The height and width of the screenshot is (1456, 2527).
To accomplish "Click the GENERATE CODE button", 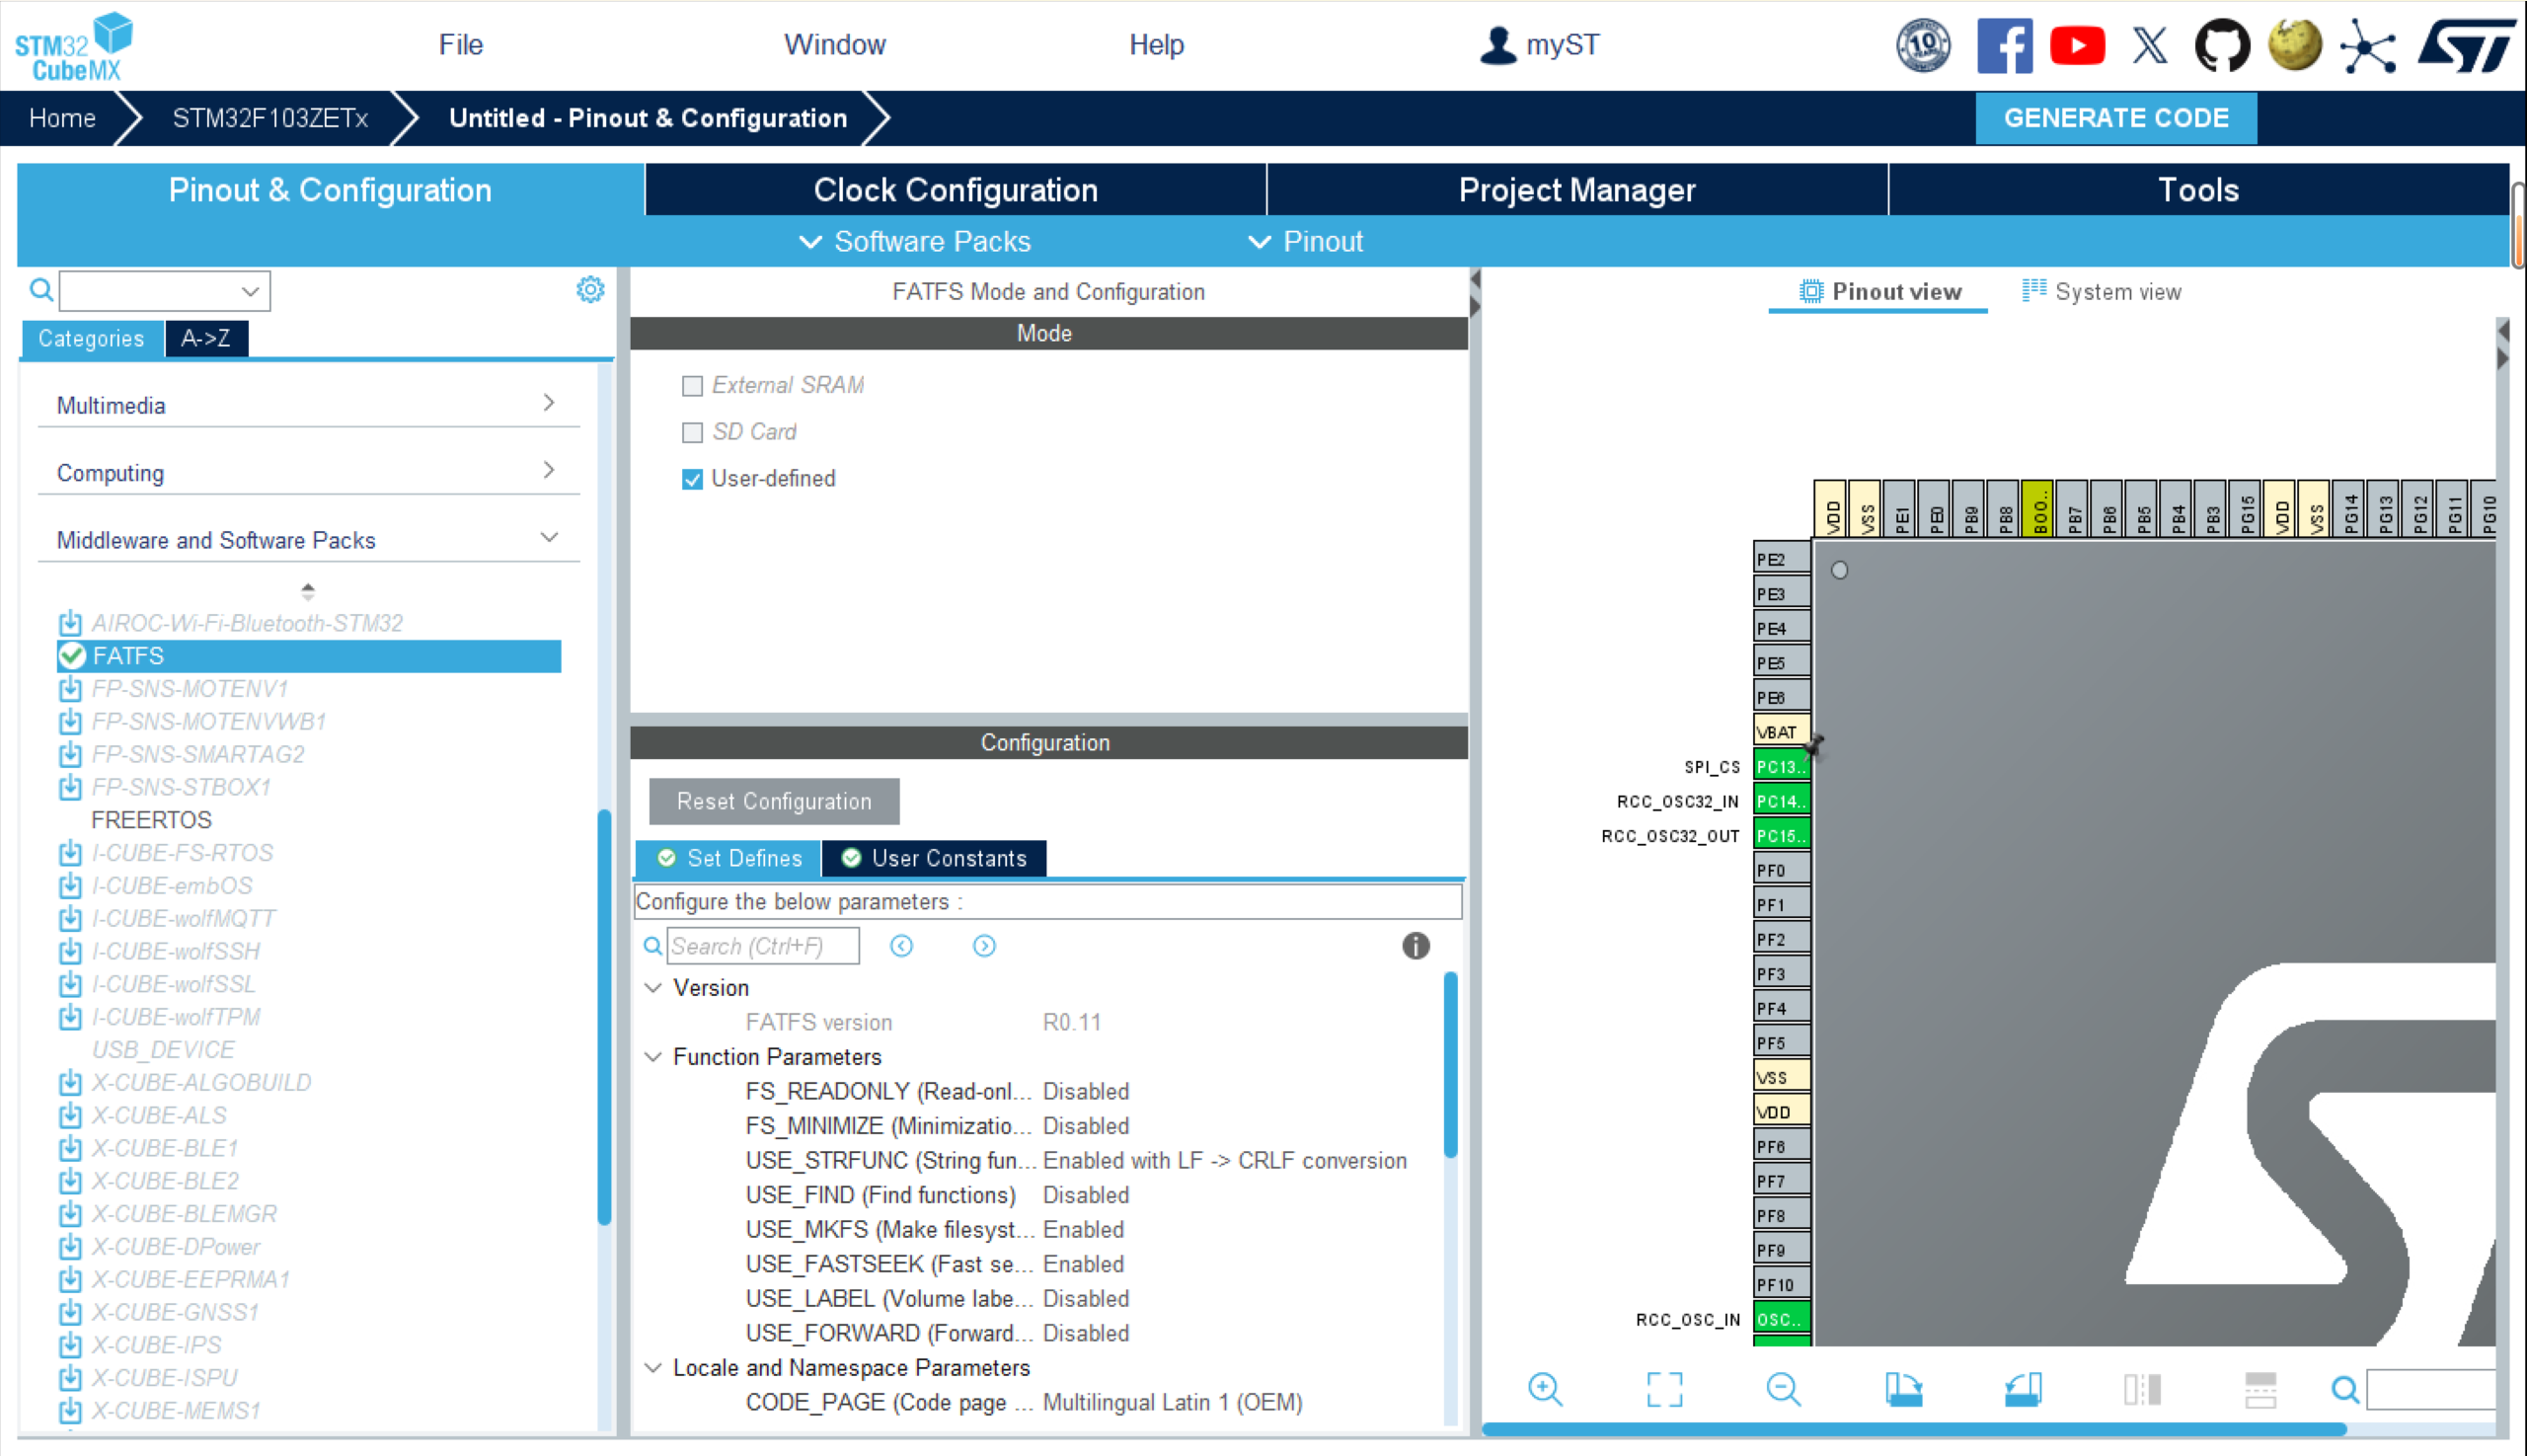I will (x=2115, y=118).
